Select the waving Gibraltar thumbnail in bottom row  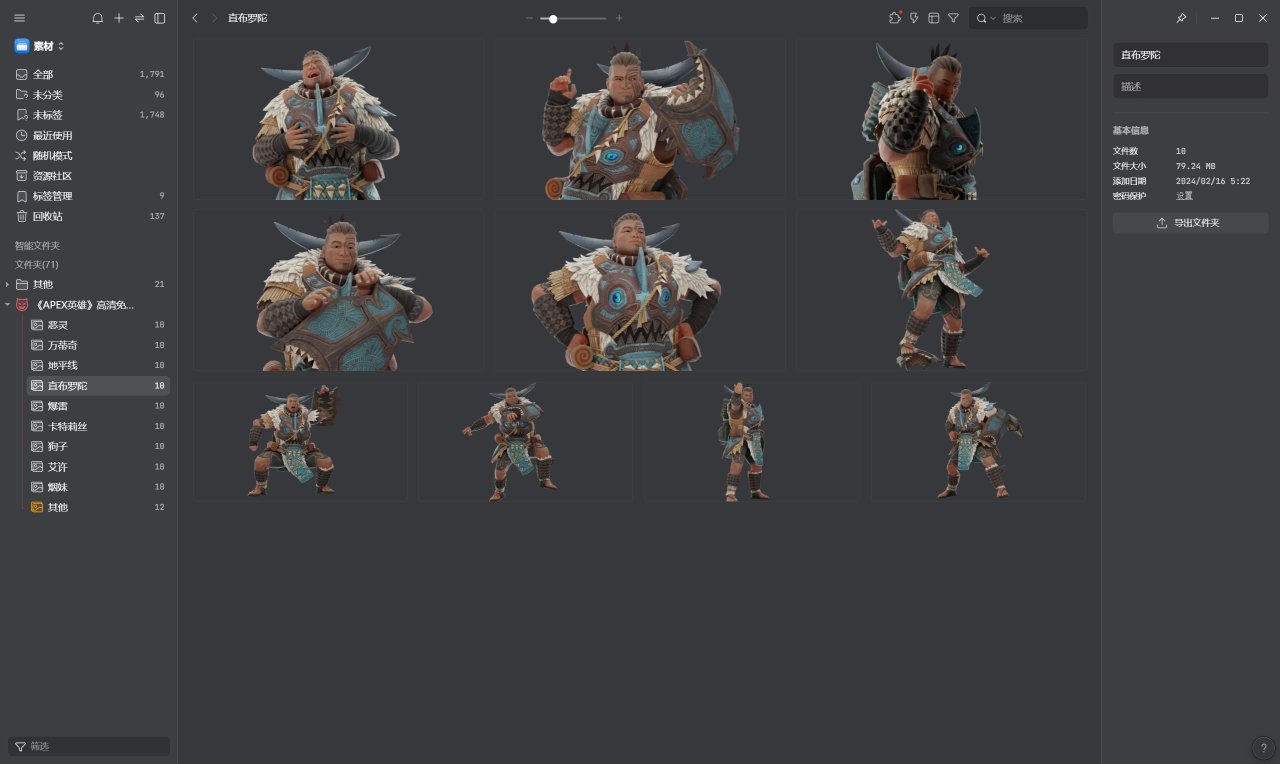click(x=752, y=441)
